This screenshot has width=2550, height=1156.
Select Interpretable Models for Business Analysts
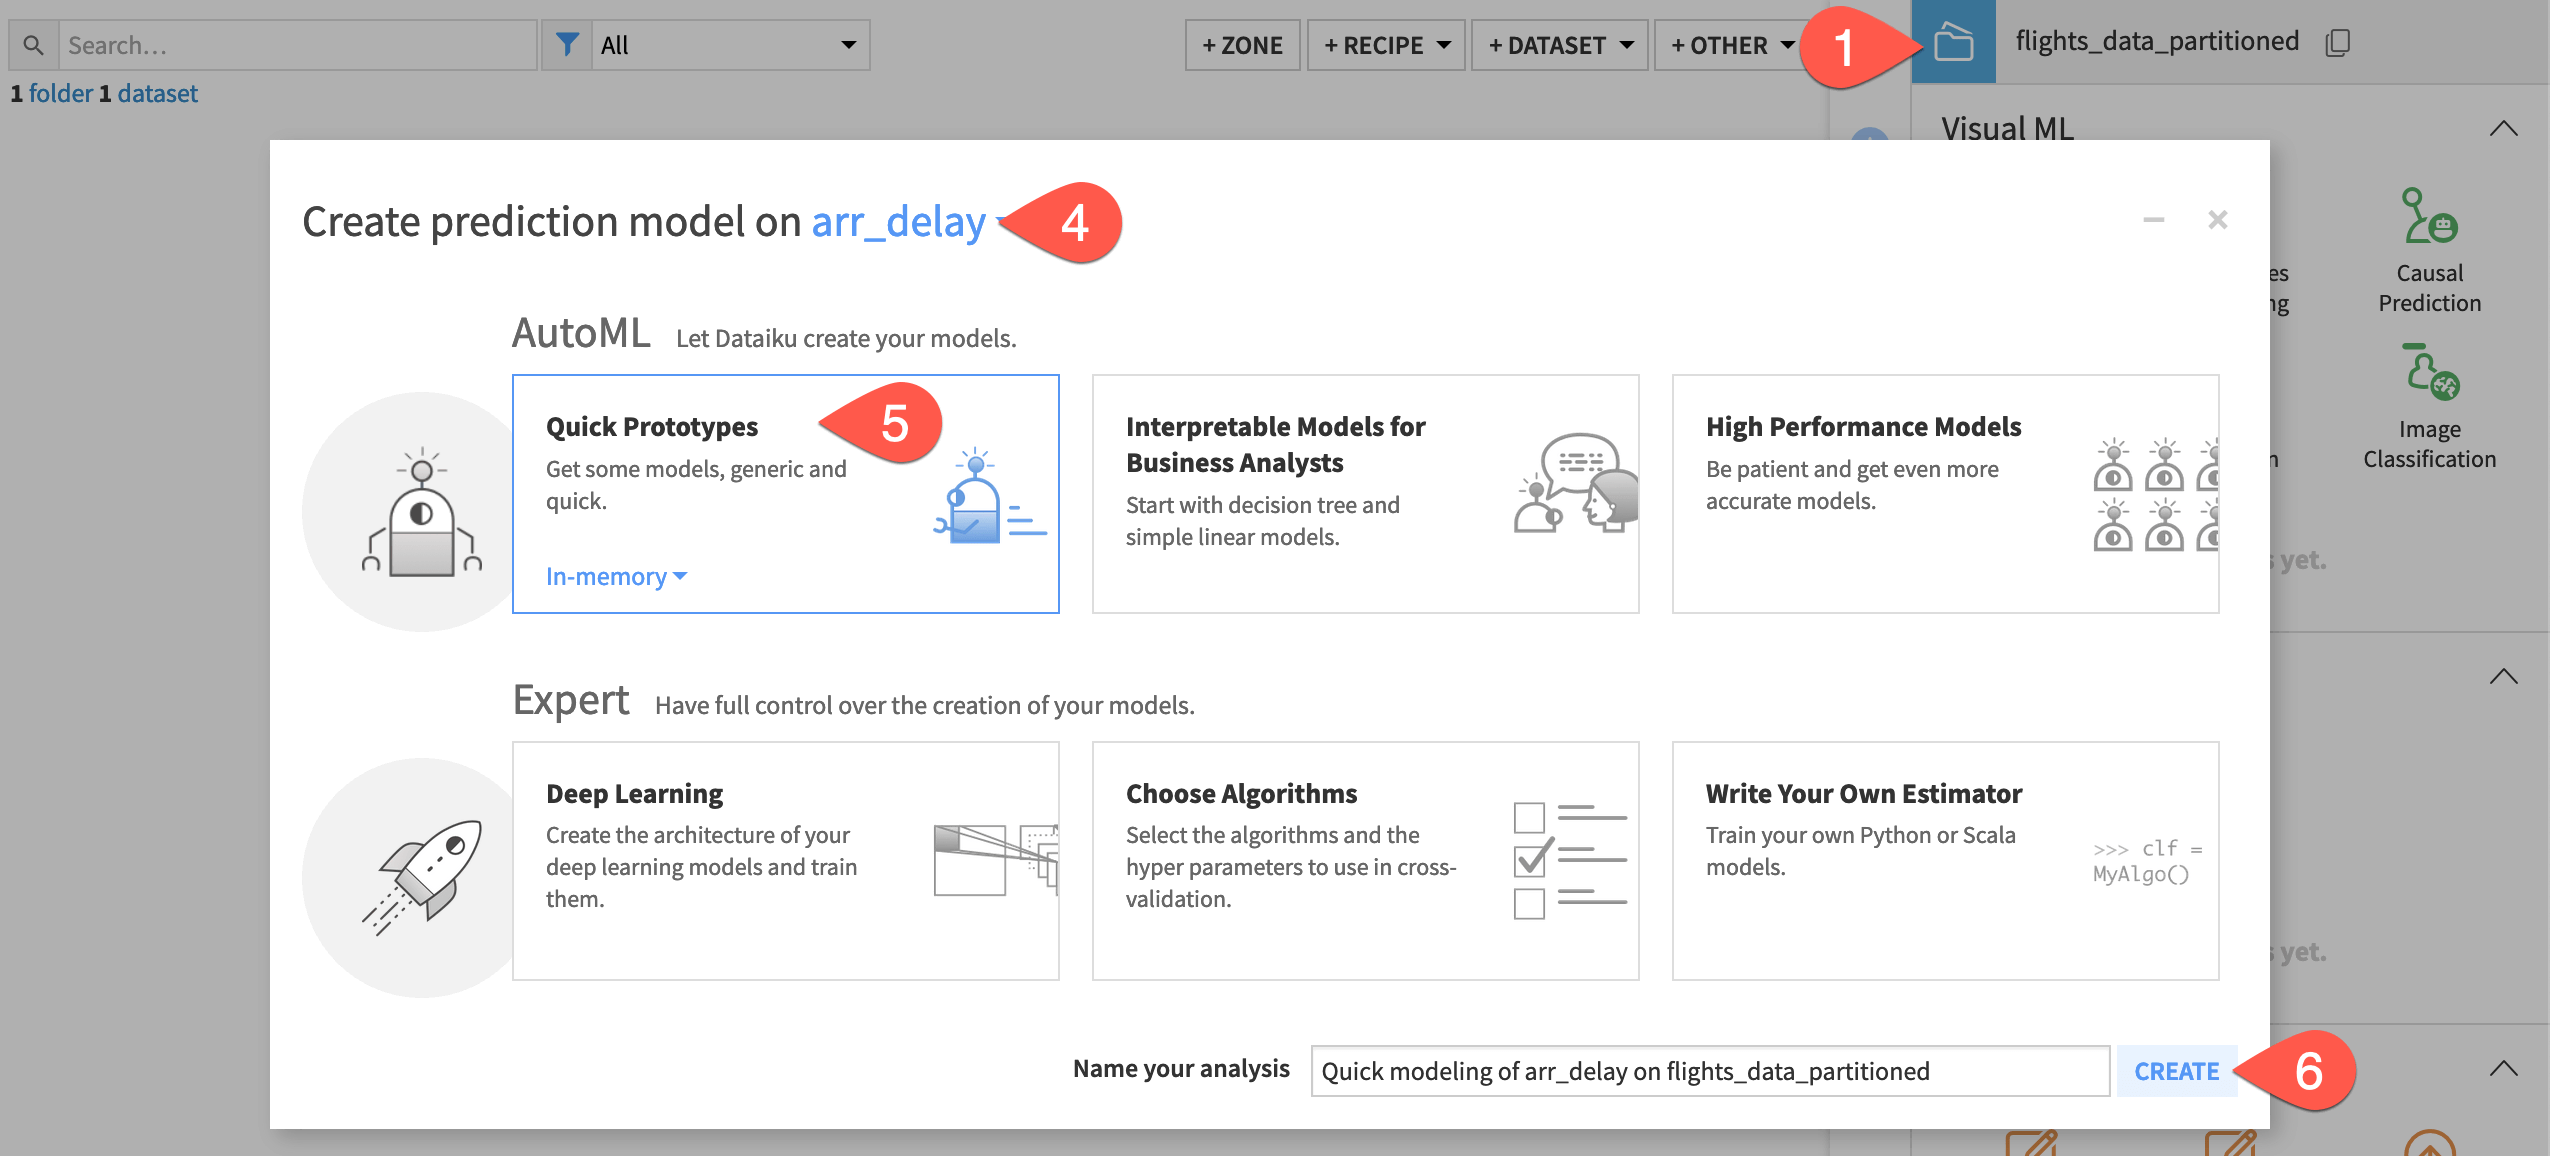tap(1366, 494)
